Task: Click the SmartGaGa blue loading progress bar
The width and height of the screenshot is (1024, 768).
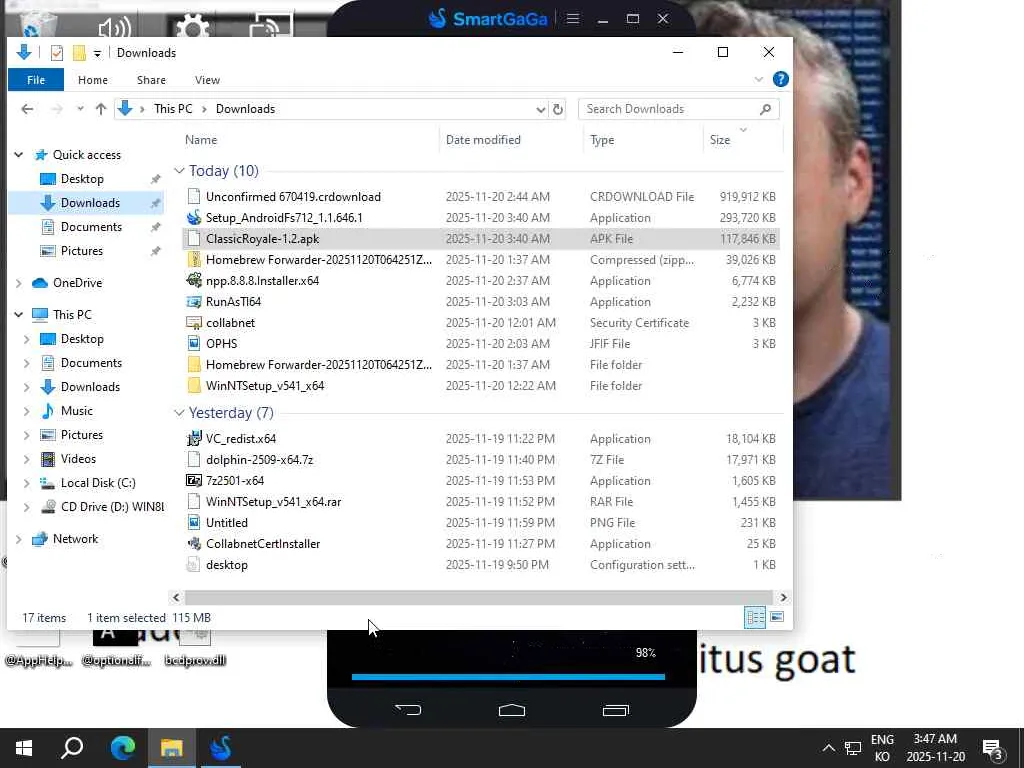Action: pyautogui.click(x=508, y=677)
